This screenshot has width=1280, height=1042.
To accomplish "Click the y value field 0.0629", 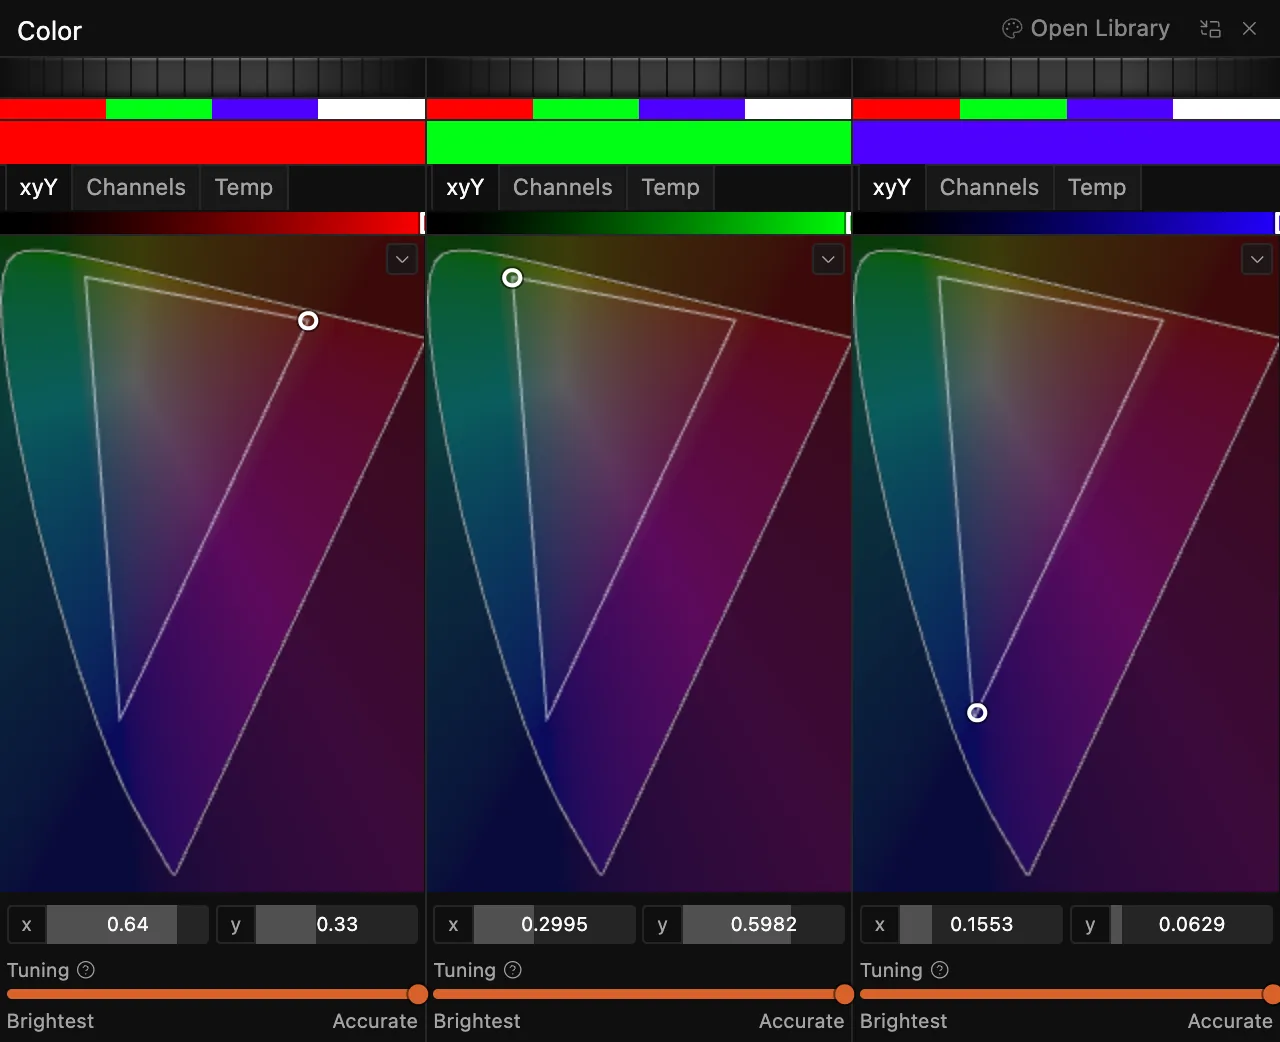I will 1191,925.
